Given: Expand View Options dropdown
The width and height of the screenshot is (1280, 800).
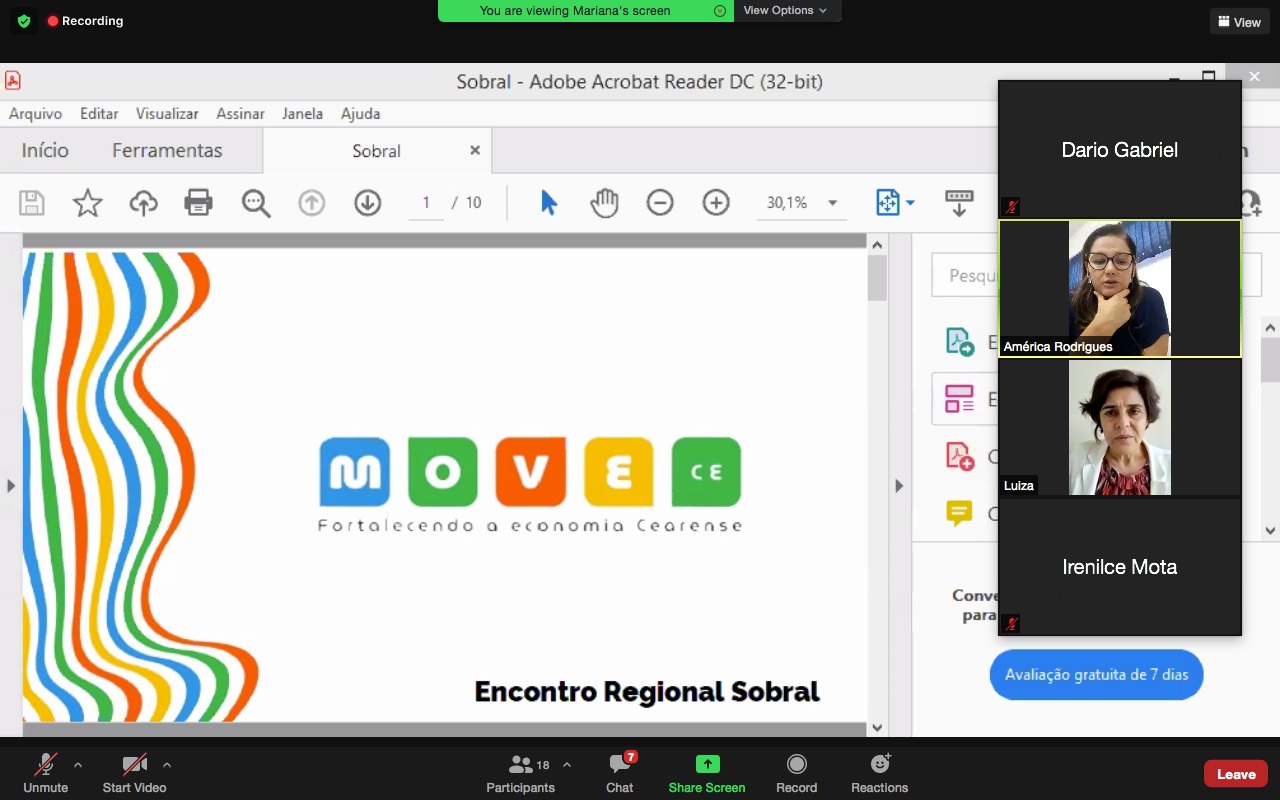Looking at the screenshot, I should pos(785,10).
